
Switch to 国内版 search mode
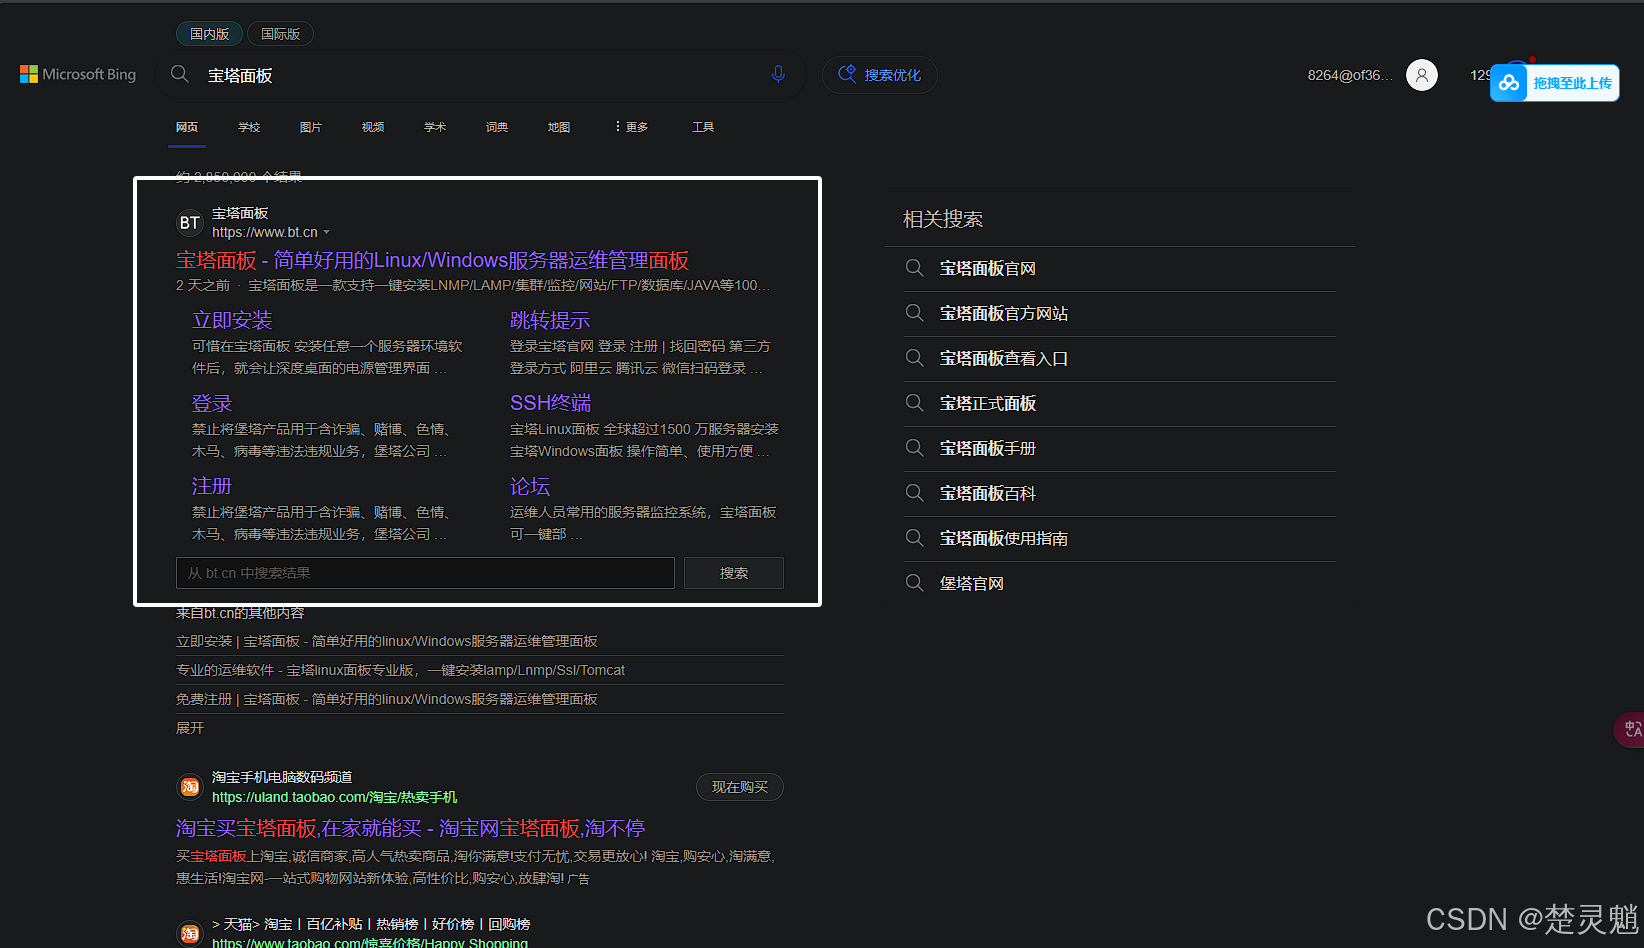(210, 34)
